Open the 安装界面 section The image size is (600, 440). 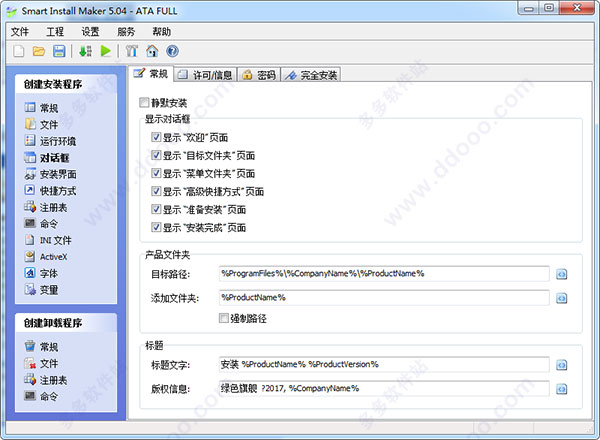[51, 174]
